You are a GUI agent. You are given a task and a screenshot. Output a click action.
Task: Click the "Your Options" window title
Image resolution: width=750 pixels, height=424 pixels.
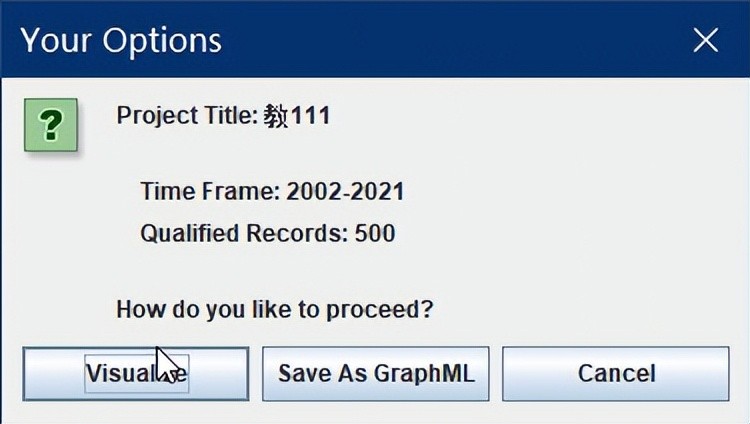coord(121,40)
